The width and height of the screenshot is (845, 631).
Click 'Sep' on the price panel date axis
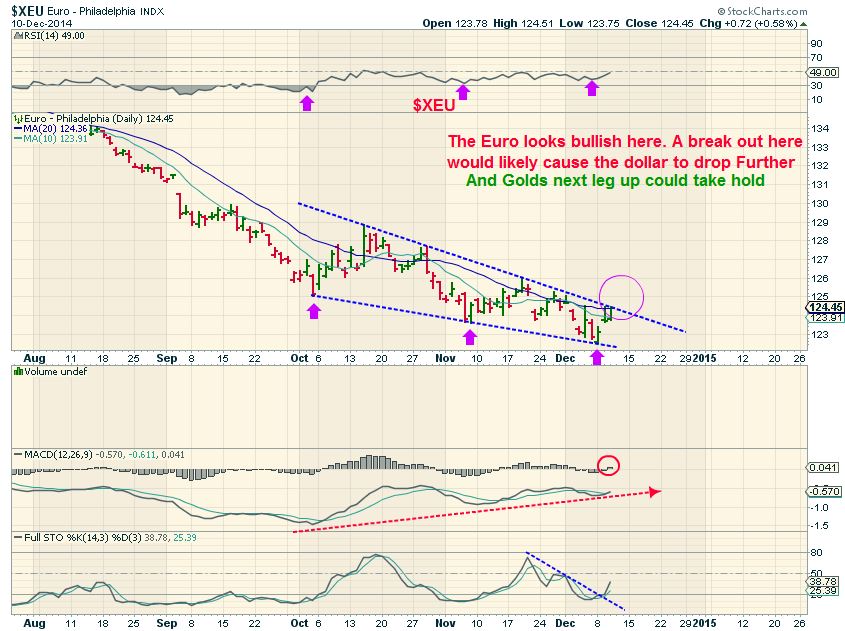(x=167, y=358)
